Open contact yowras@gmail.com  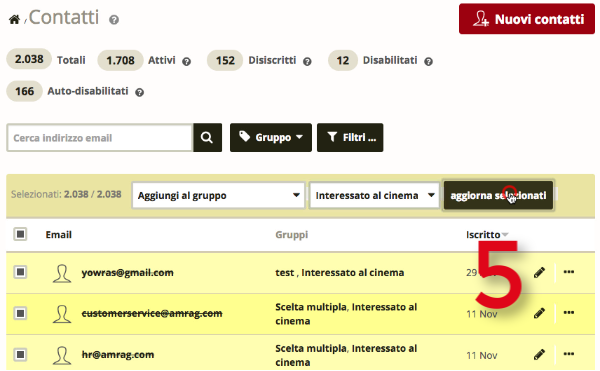coord(127,273)
